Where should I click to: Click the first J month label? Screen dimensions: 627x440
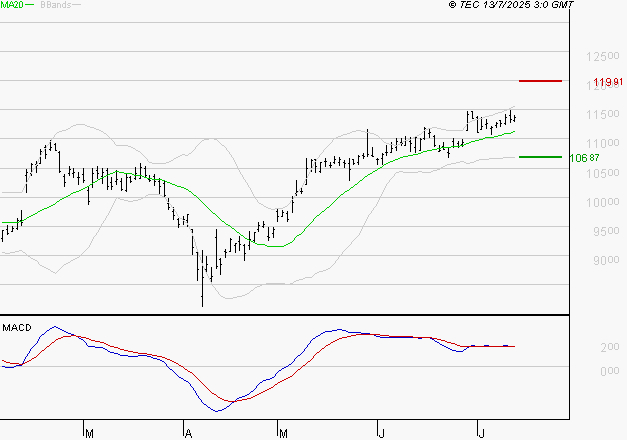click(x=381, y=434)
